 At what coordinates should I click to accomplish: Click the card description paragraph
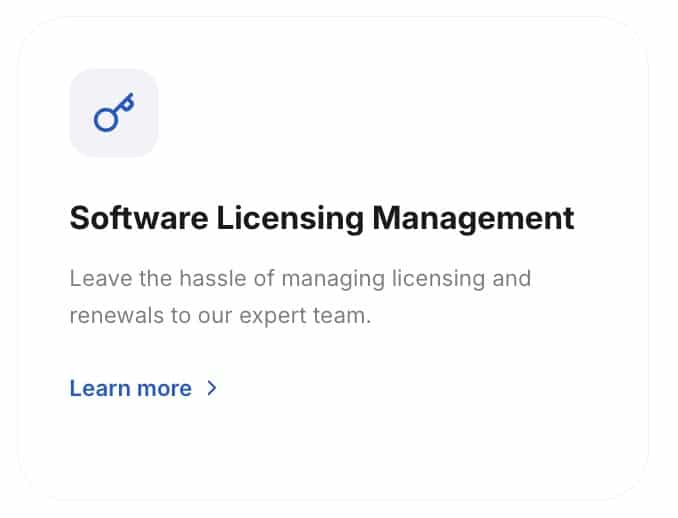click(x=299, y=297)
